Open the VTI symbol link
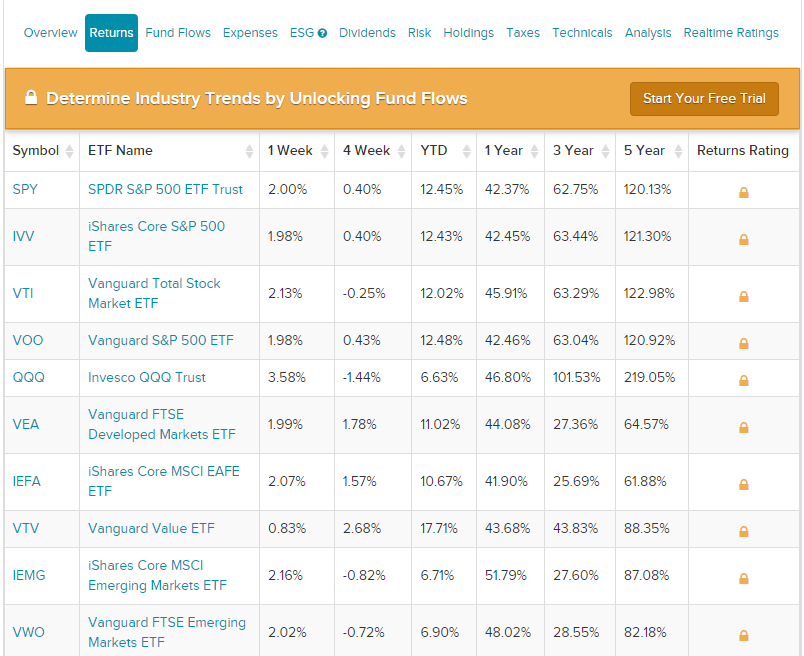The width and height of the screenshot is (804, 656). pyautogui.click(x=23, y=293)
